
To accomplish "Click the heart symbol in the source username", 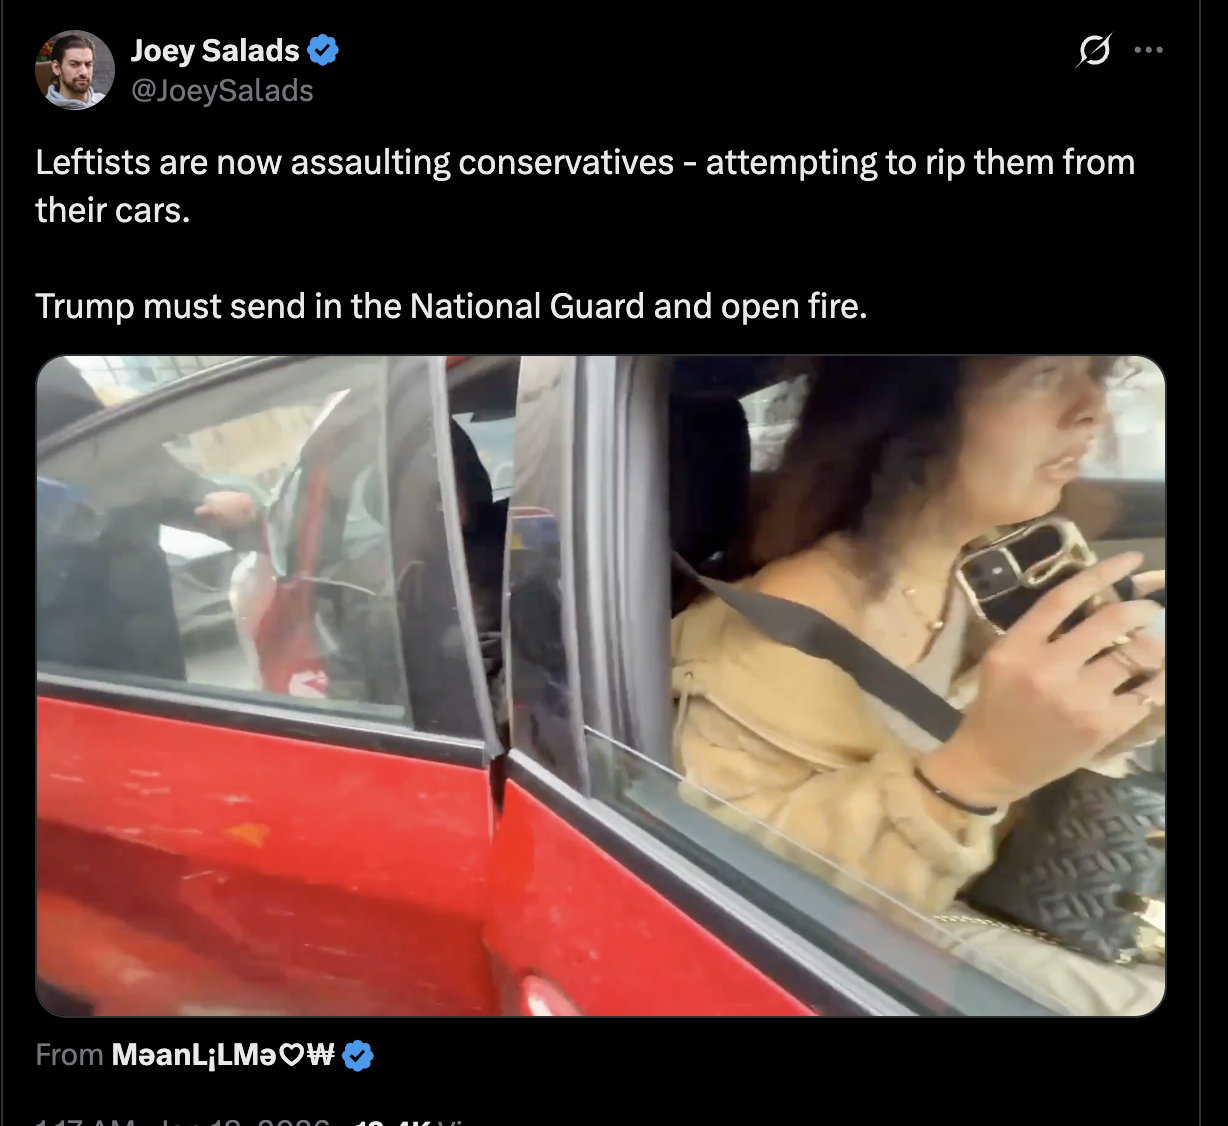I will coord(292,1055).
